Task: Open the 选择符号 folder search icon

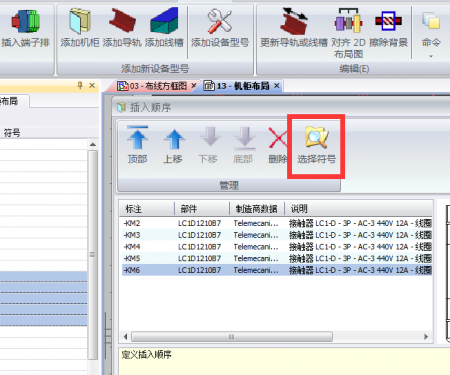Action: click(317, 137)
